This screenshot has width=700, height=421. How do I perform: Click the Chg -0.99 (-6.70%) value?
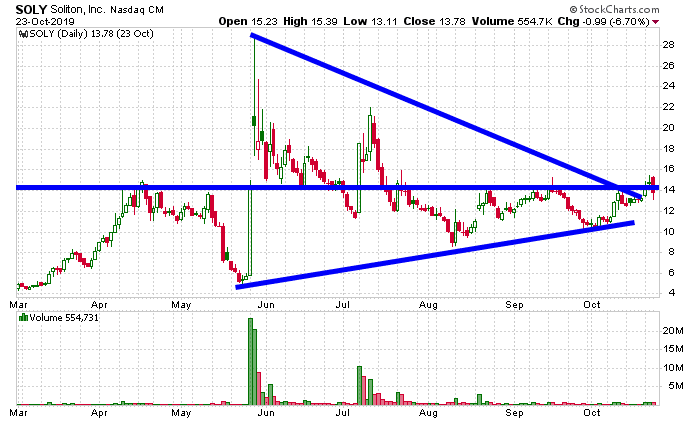[604, 21]
